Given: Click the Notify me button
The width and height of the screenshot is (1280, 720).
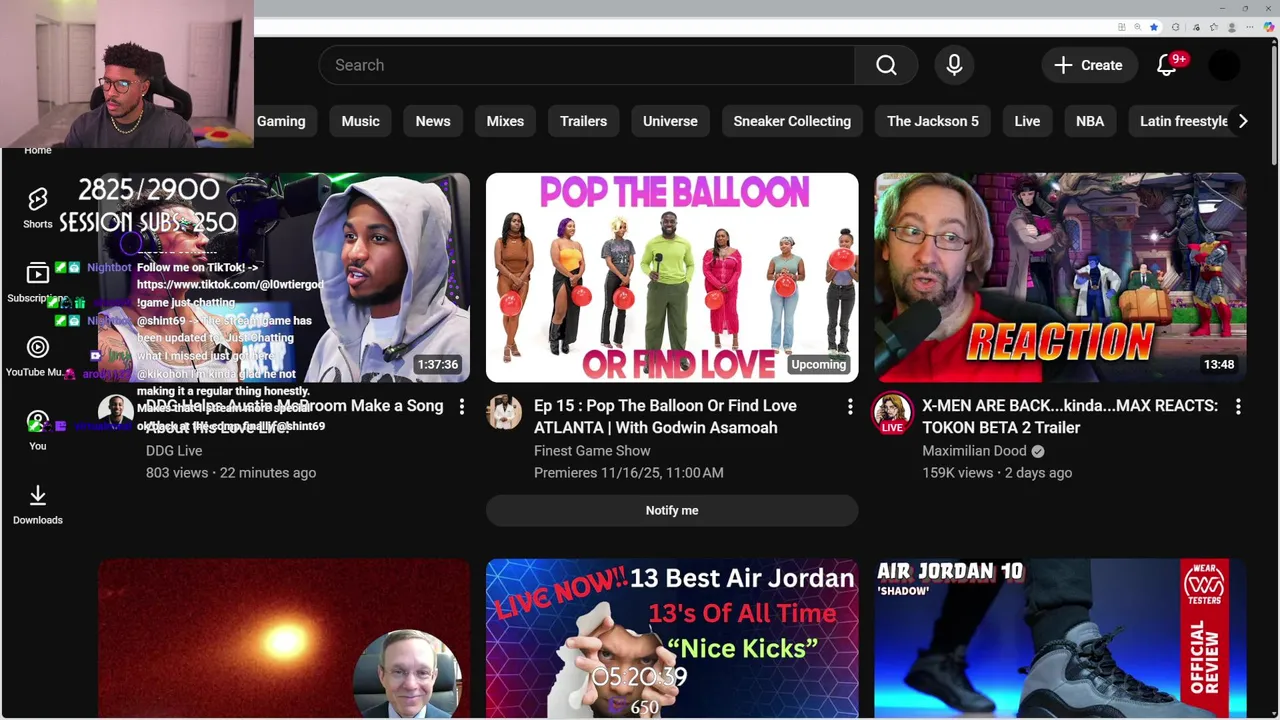Looking at the screenshot, I should pyautogui.click(x=672, y=510).
